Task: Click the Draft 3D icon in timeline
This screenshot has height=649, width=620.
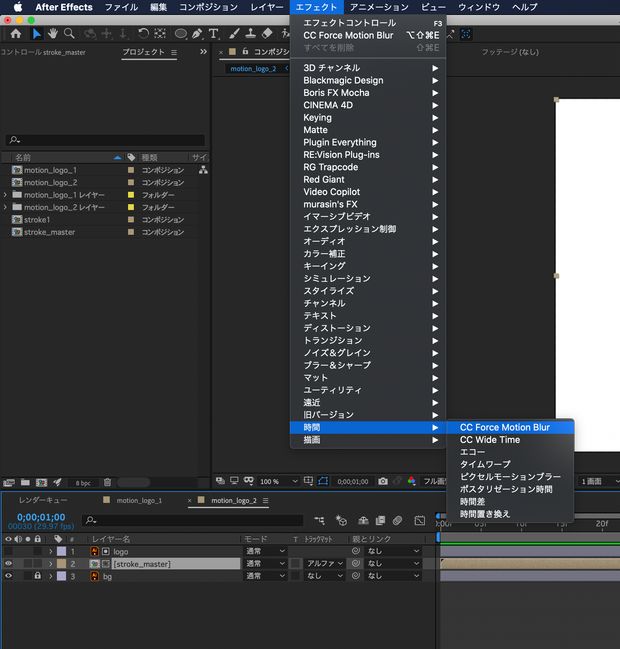Action: click(341, 521)
